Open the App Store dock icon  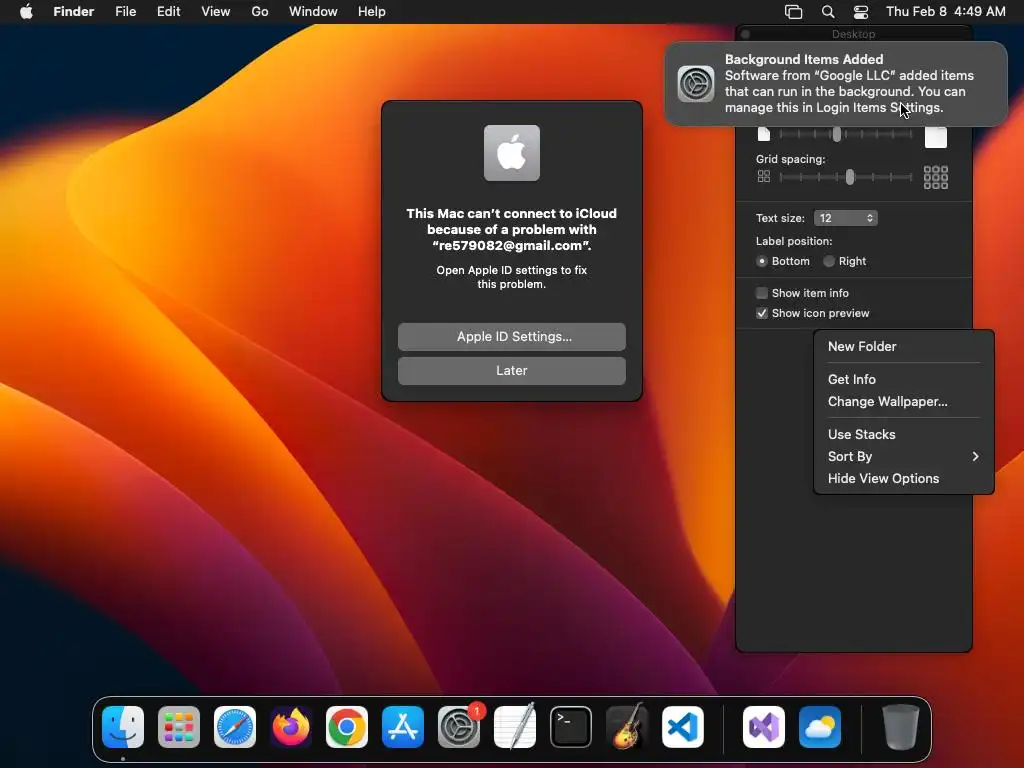(x=403, y=727)
